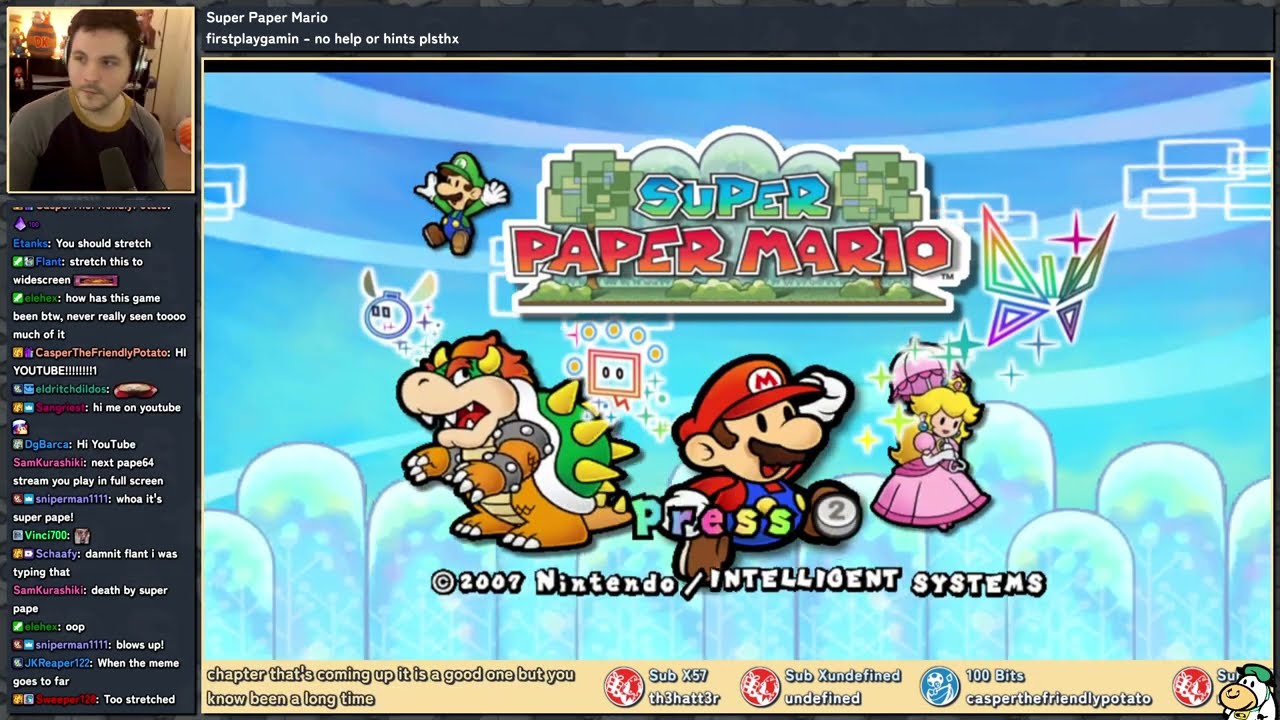Click the badge beside DgBarca's name

[x=18, y=444]
